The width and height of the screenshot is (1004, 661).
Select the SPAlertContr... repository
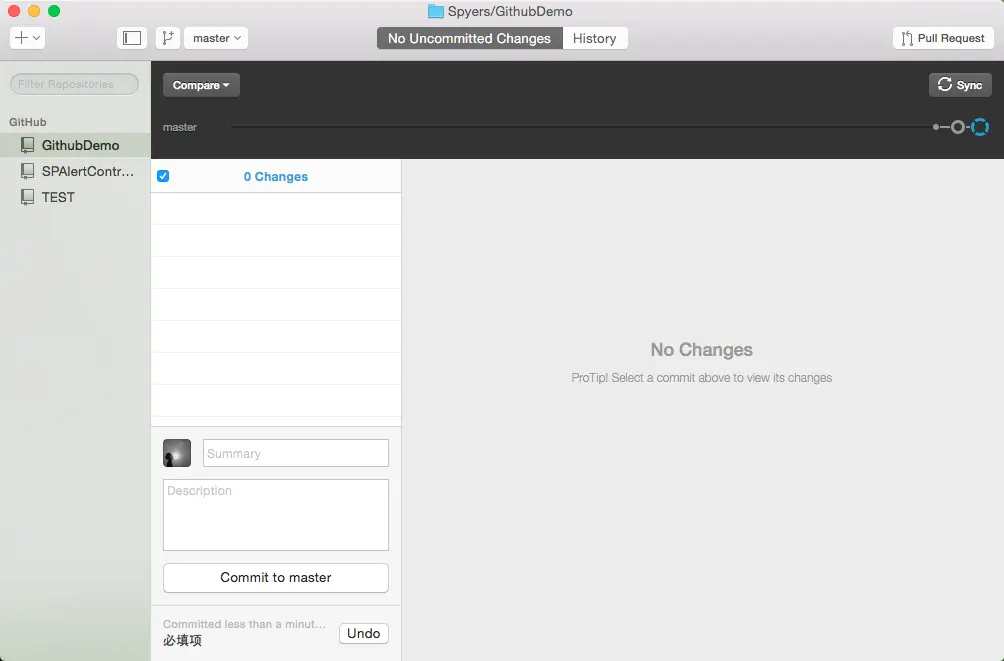(x=76, y=171)
